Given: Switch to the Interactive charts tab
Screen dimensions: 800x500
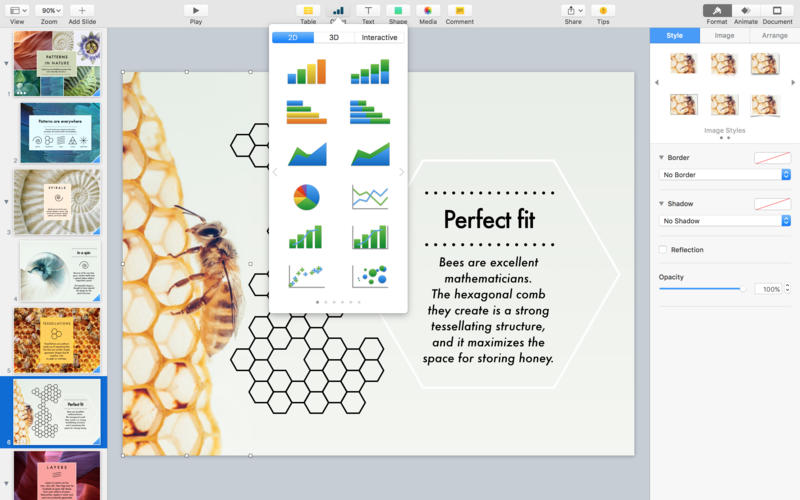Looking at the screenshot, I should (379, 37).
